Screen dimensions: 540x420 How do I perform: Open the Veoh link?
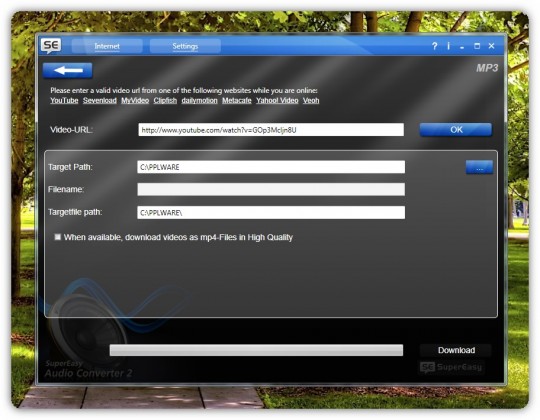point(311,101)
